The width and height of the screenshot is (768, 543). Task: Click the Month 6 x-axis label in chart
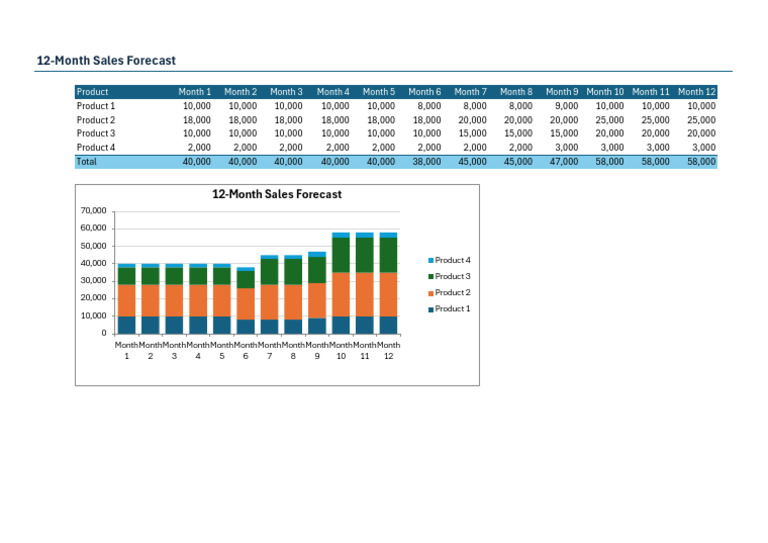(245, 351)
